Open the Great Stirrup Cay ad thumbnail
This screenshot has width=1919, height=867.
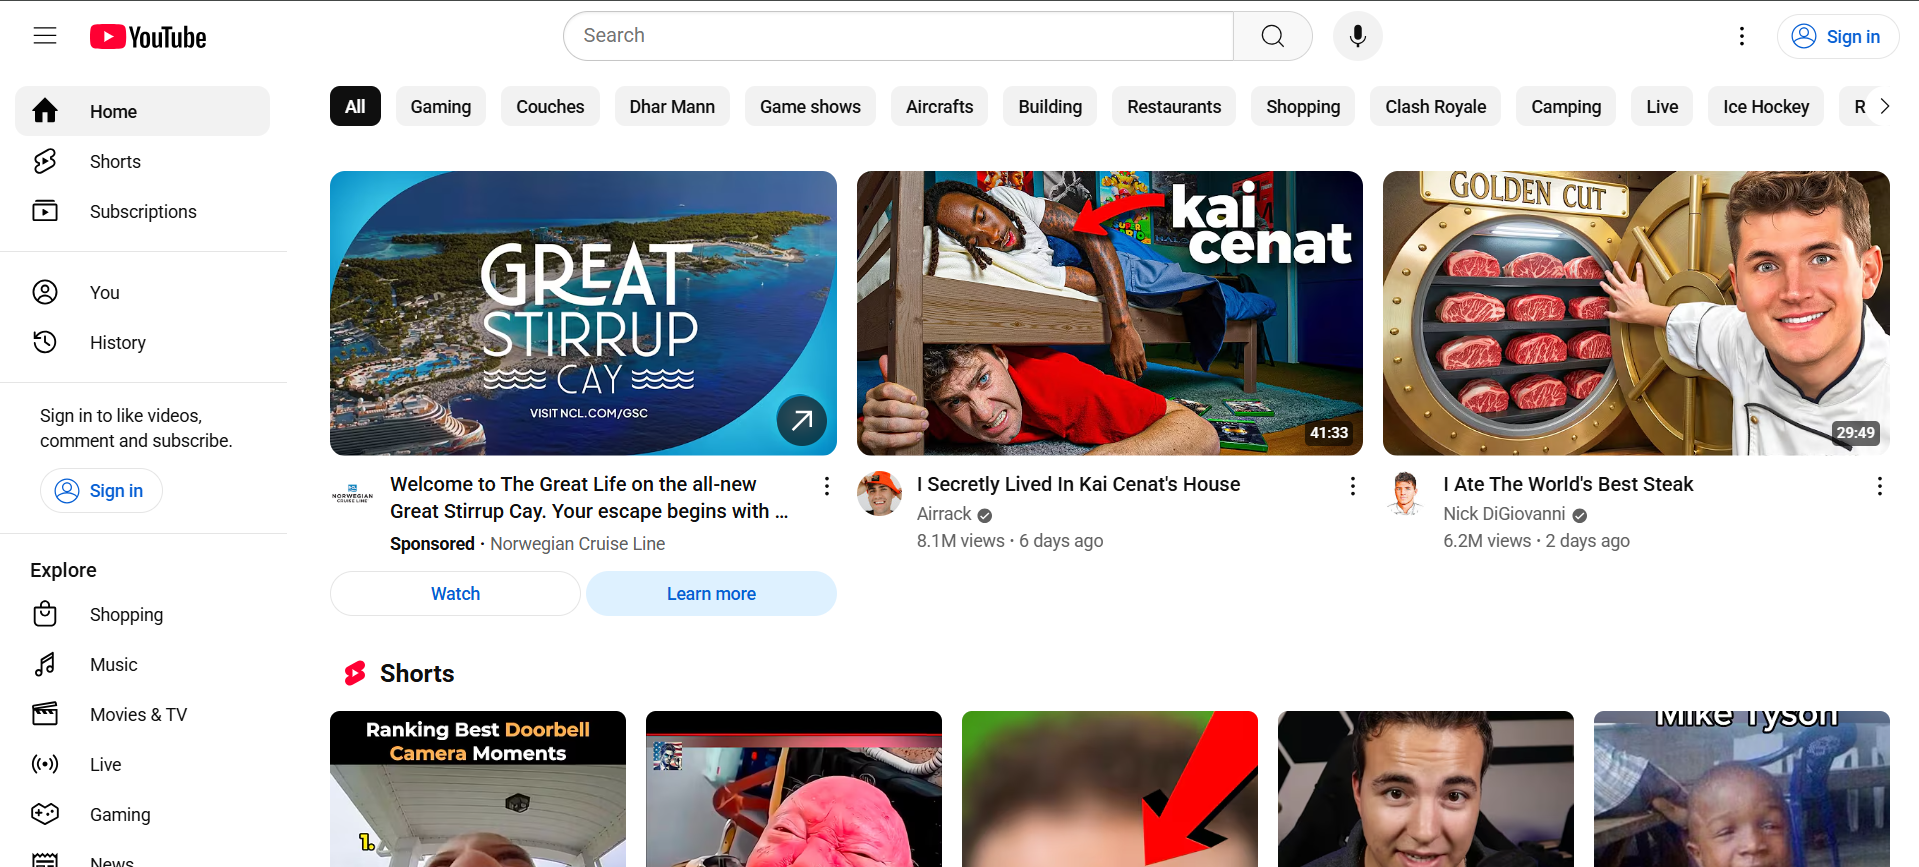click(583, 313)
